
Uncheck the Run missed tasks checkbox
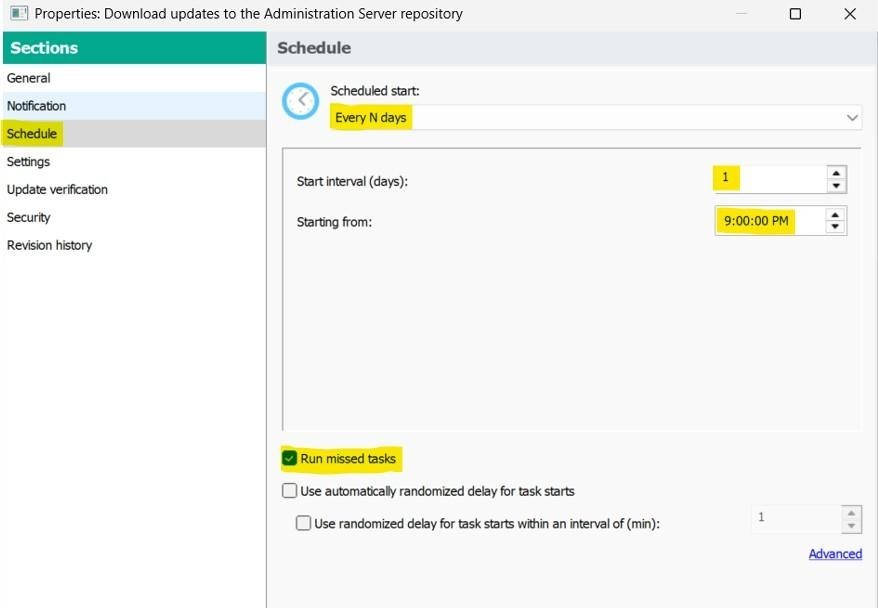[290, 459]
